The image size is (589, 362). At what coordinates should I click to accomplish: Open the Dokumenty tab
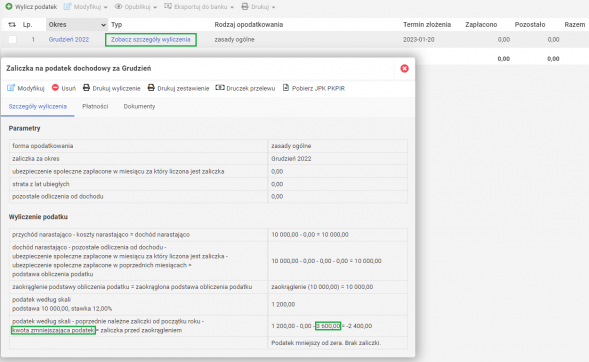pos(139,106)
